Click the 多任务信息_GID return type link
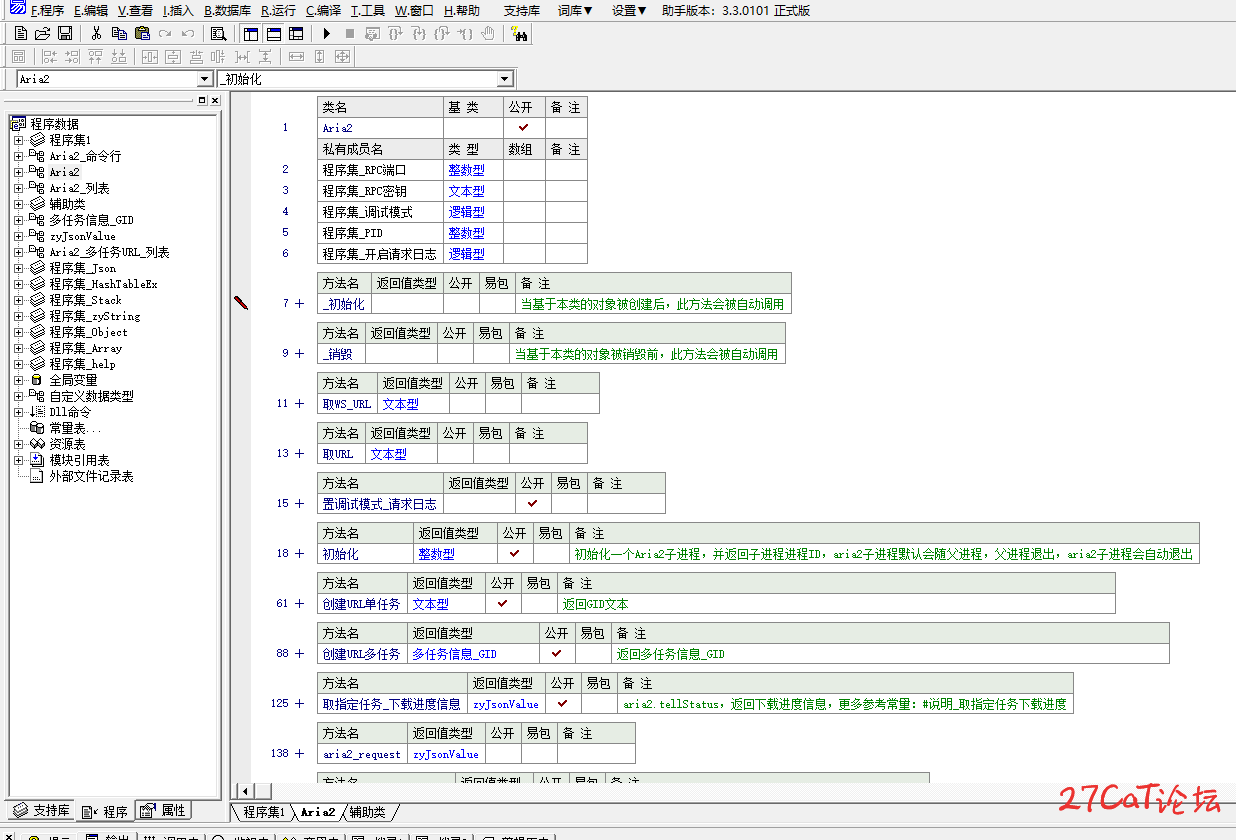The width and height of the screenshot is (1236, 840). pyautogui.click(x=454, y=654)
